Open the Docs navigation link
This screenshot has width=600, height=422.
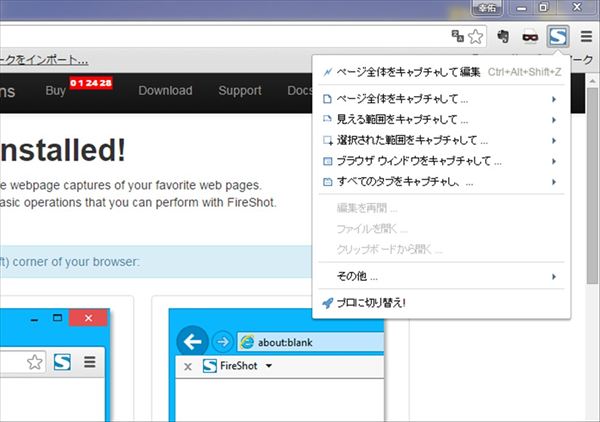tap(300, 91)
